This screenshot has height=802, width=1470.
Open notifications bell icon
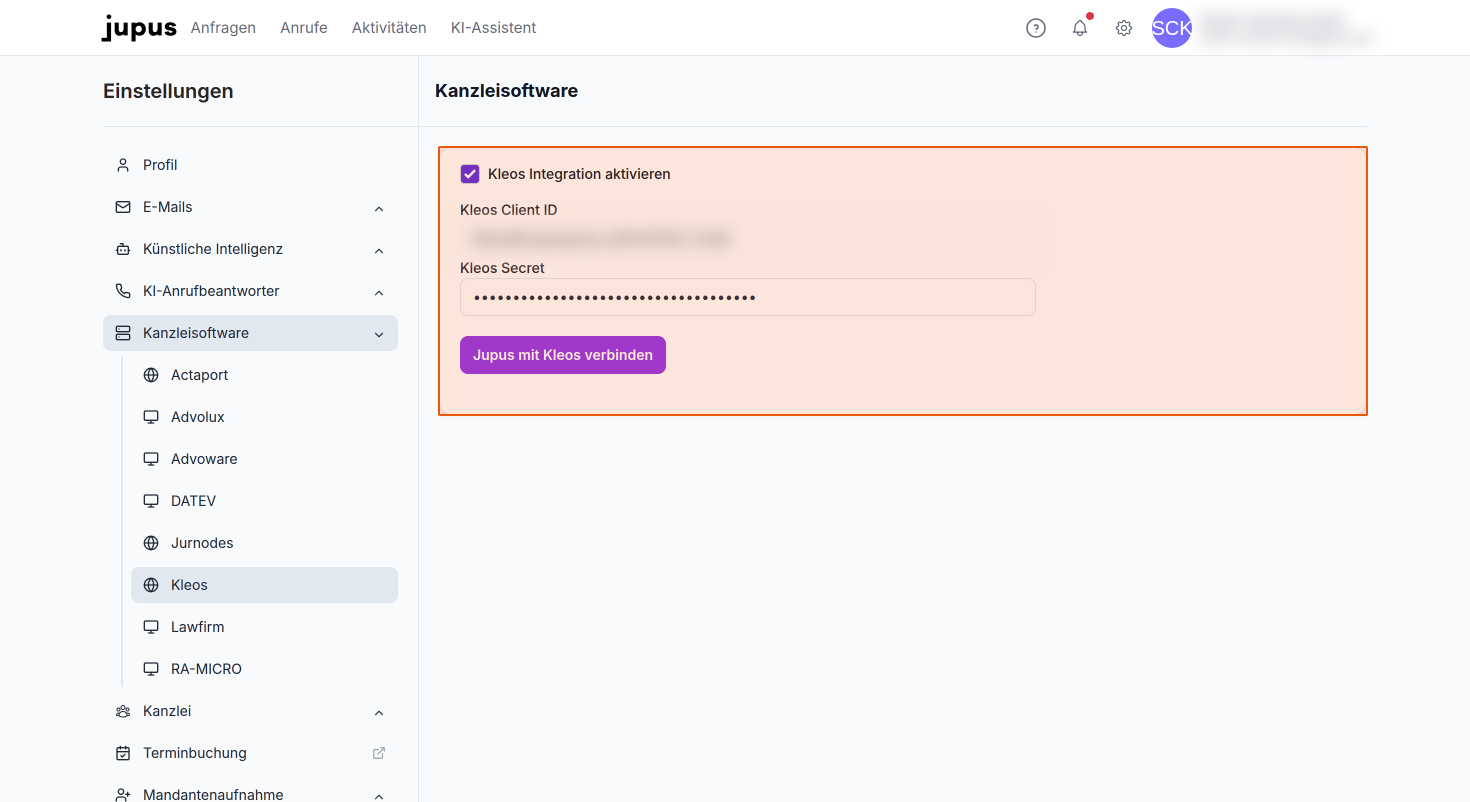(1080, 28)
